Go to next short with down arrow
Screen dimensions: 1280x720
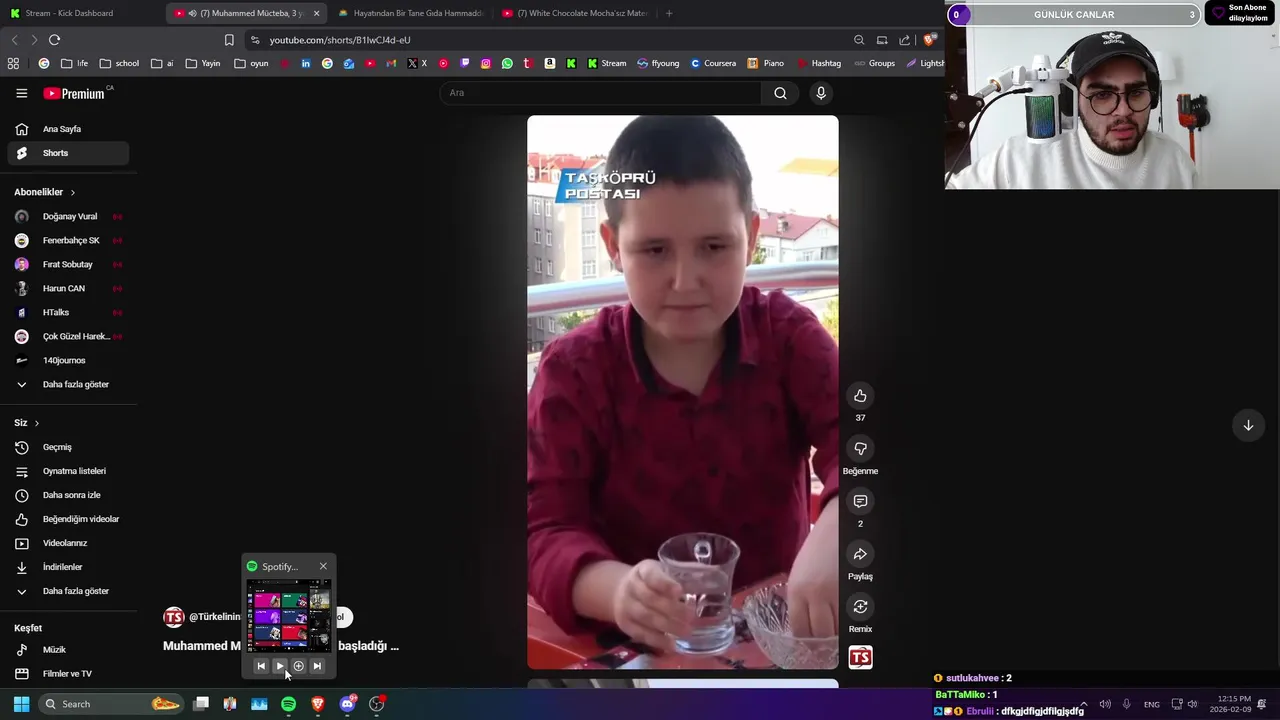coord(1248,425)
